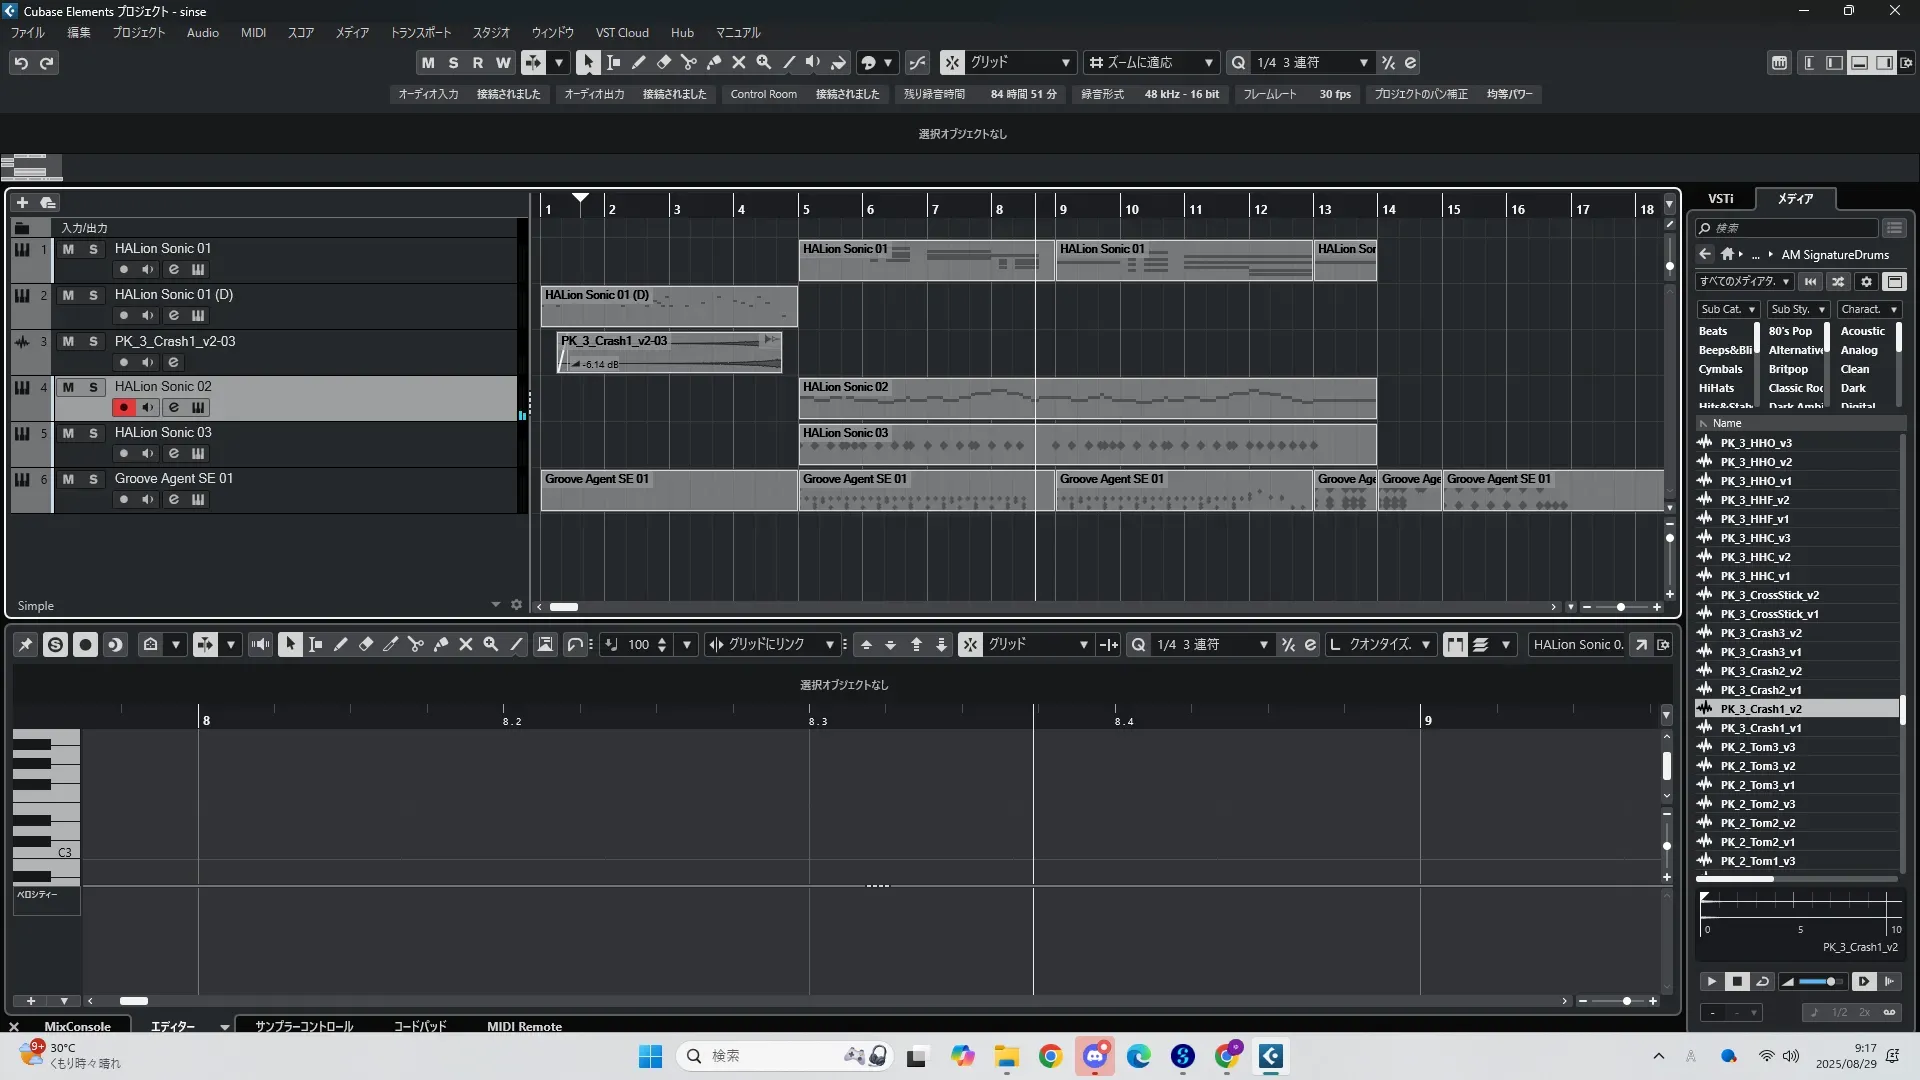Open instrument editor for HALion Sonic 03 track
The width and height of the screenshot is (1920, 1080).
[198, 454]
